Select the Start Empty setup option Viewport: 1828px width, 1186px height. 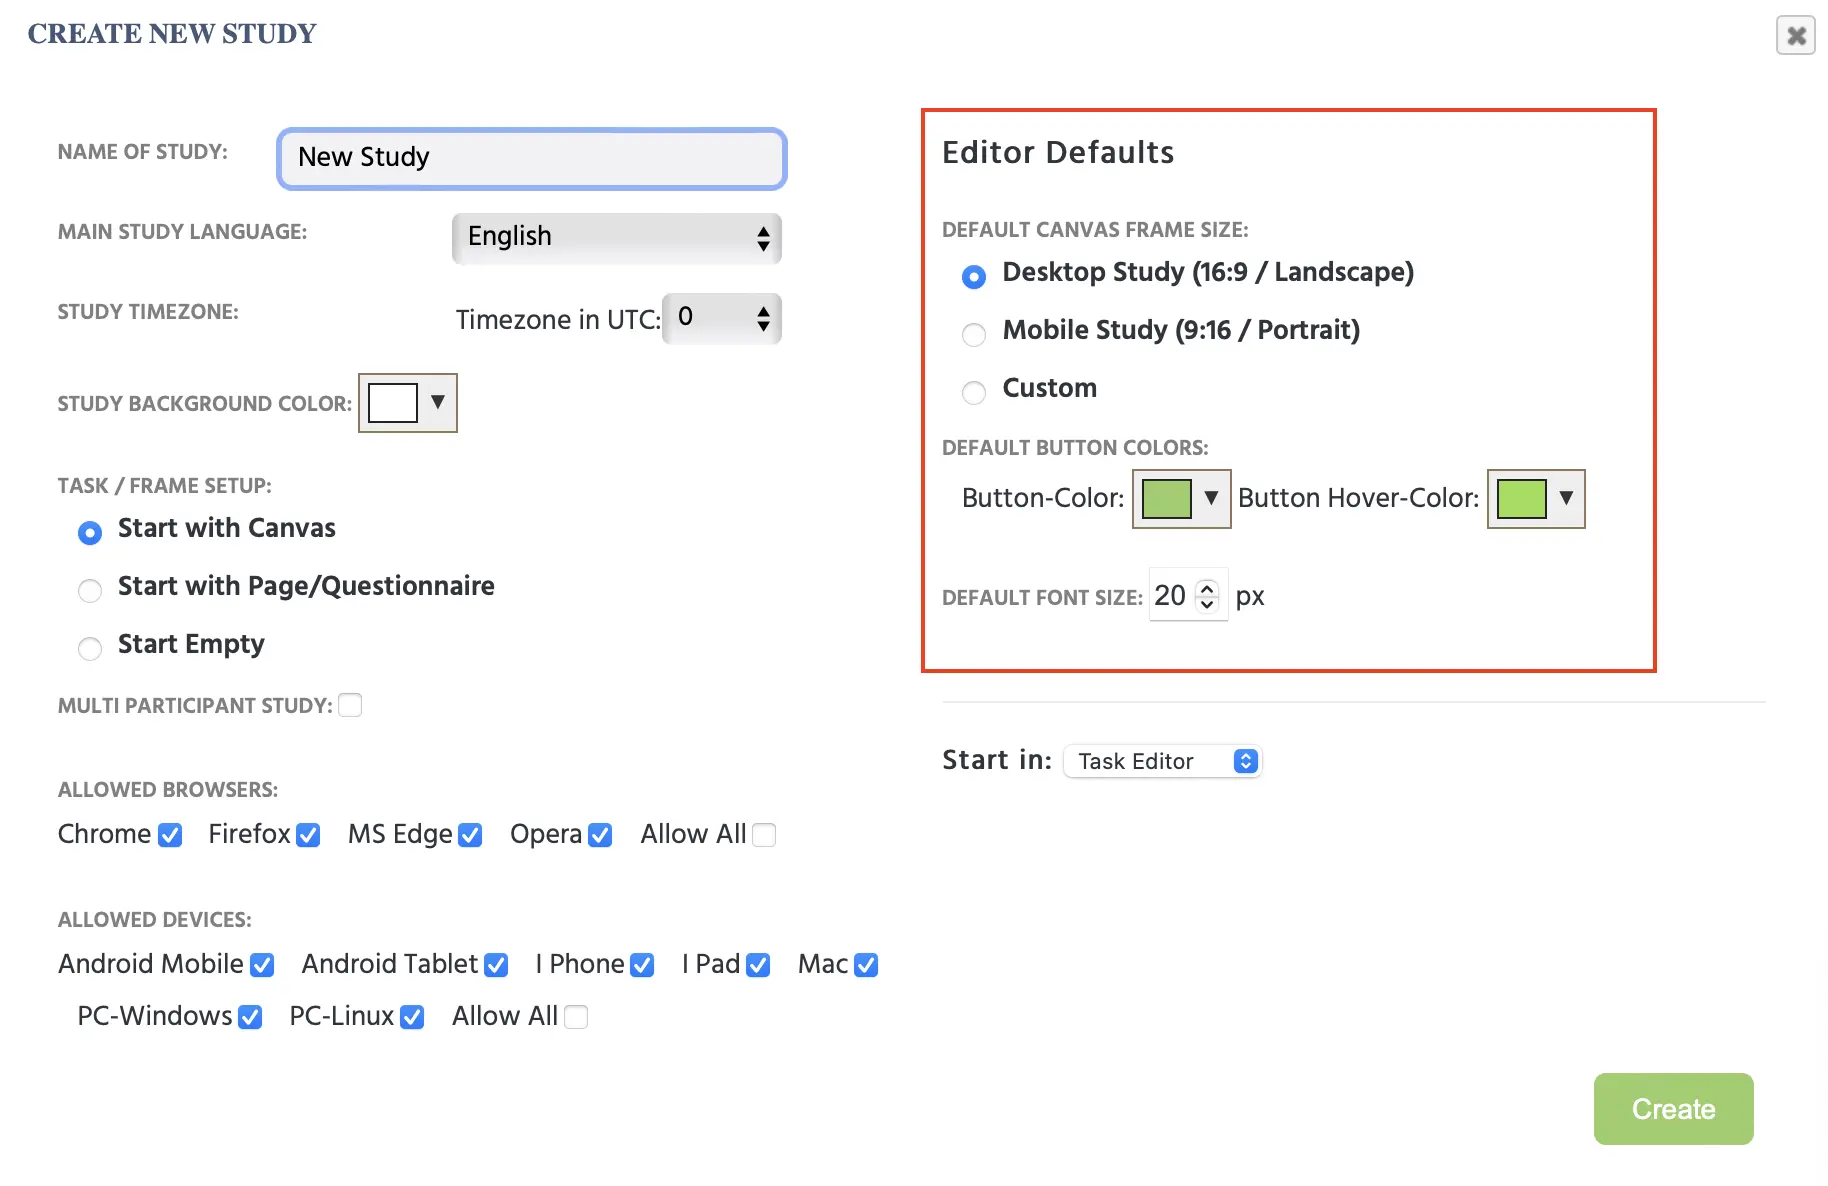(x=90, y=648)
